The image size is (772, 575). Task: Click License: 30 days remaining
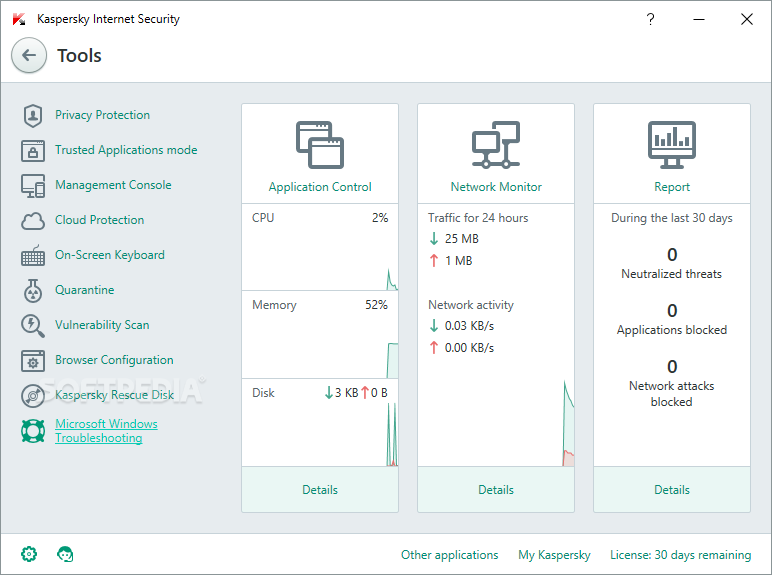coord(680,555)
